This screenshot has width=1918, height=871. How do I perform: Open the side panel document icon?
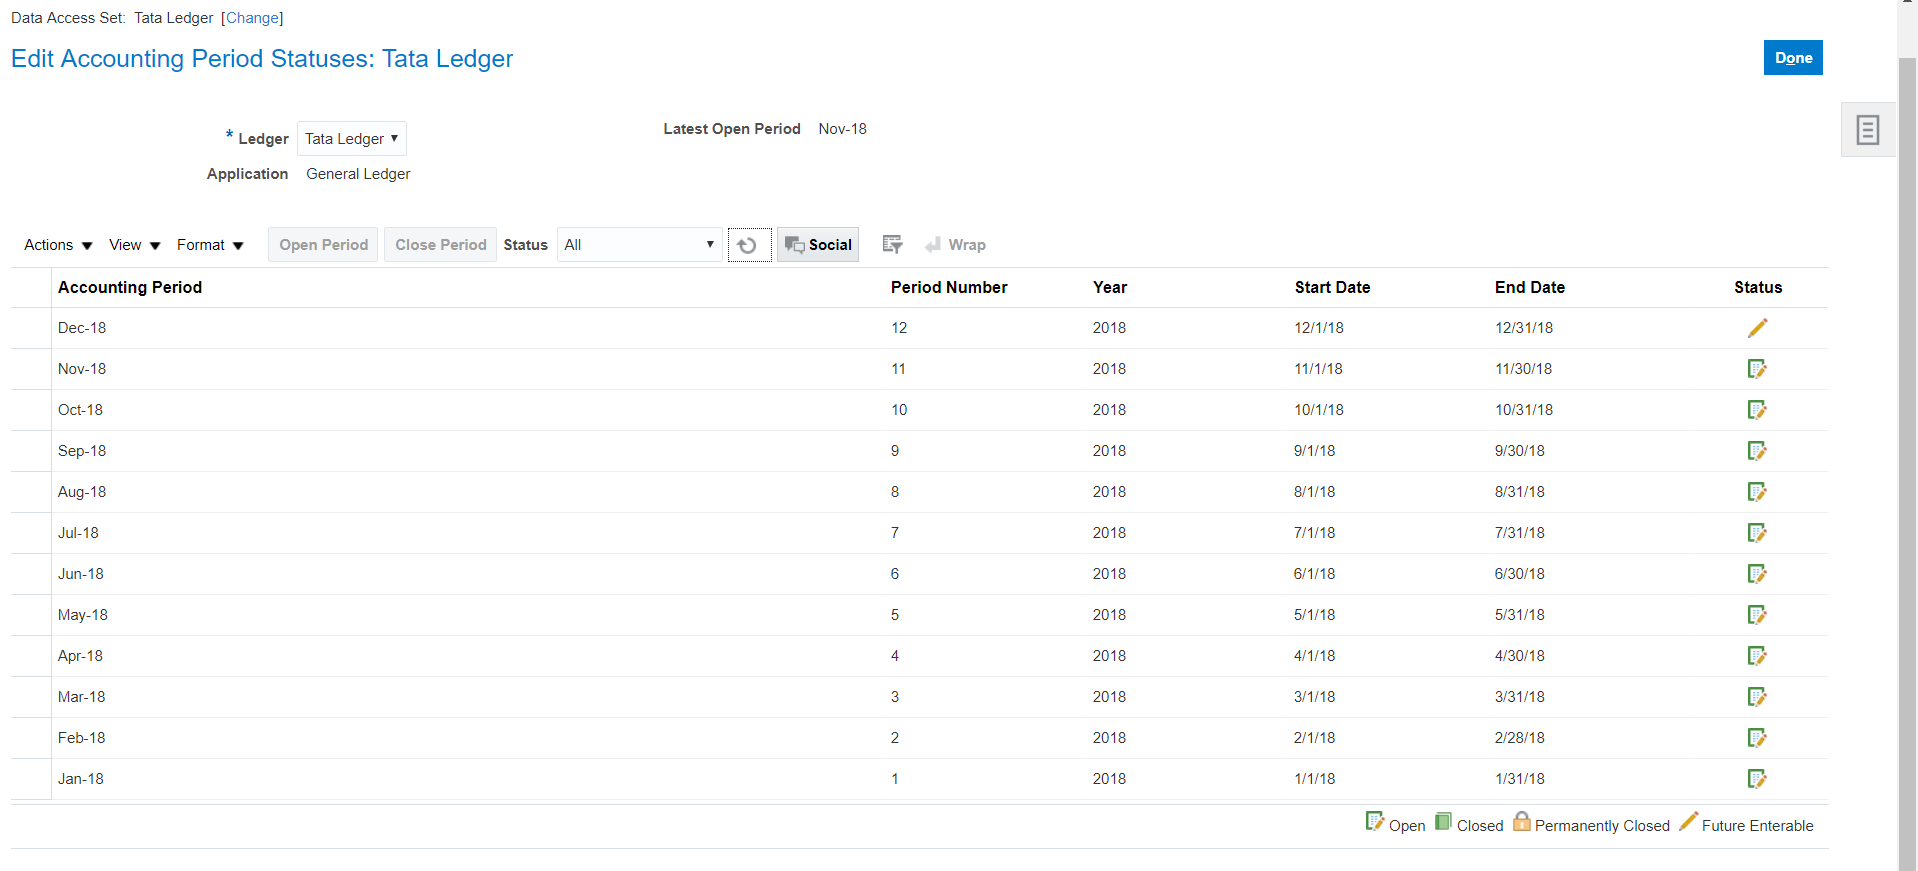click(1867, 130)
